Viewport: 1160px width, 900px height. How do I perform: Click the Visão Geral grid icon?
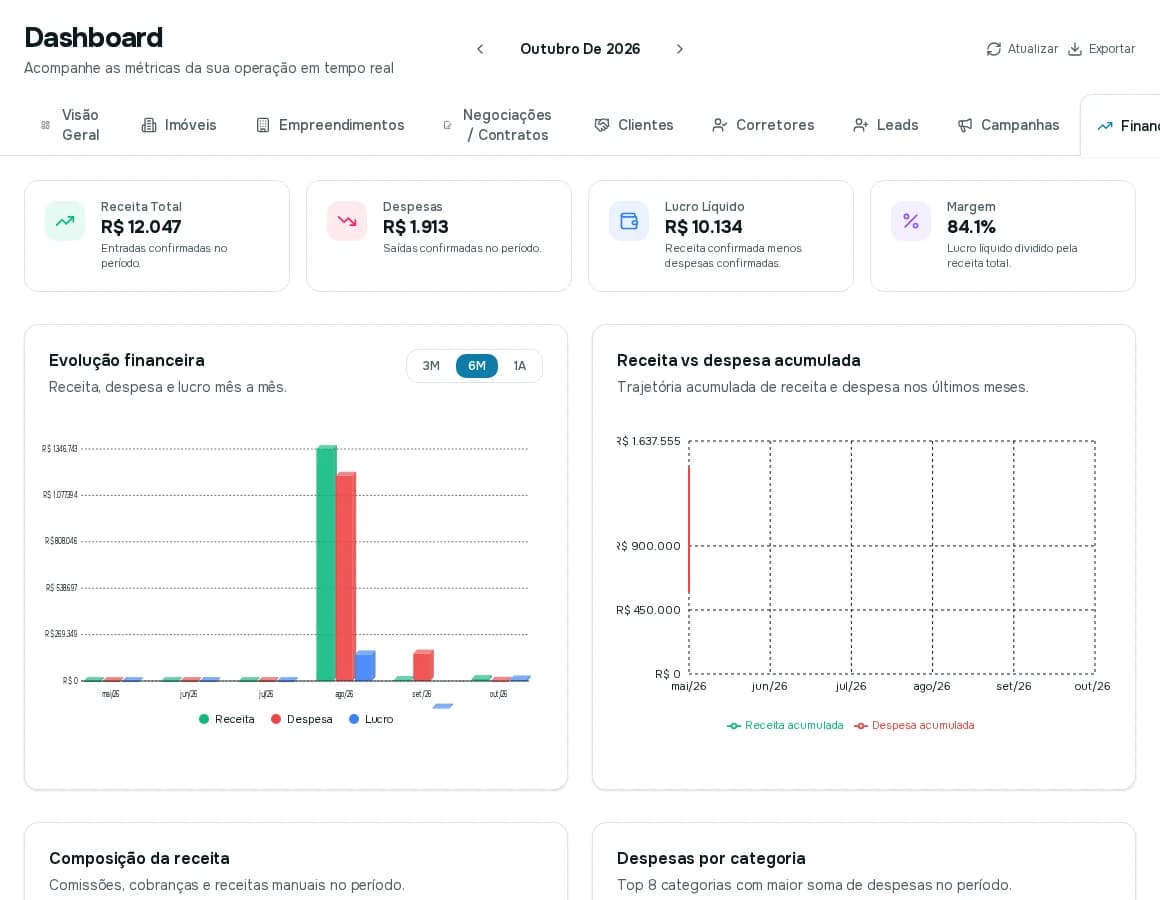pyautogui.click(x=45, y=125)
